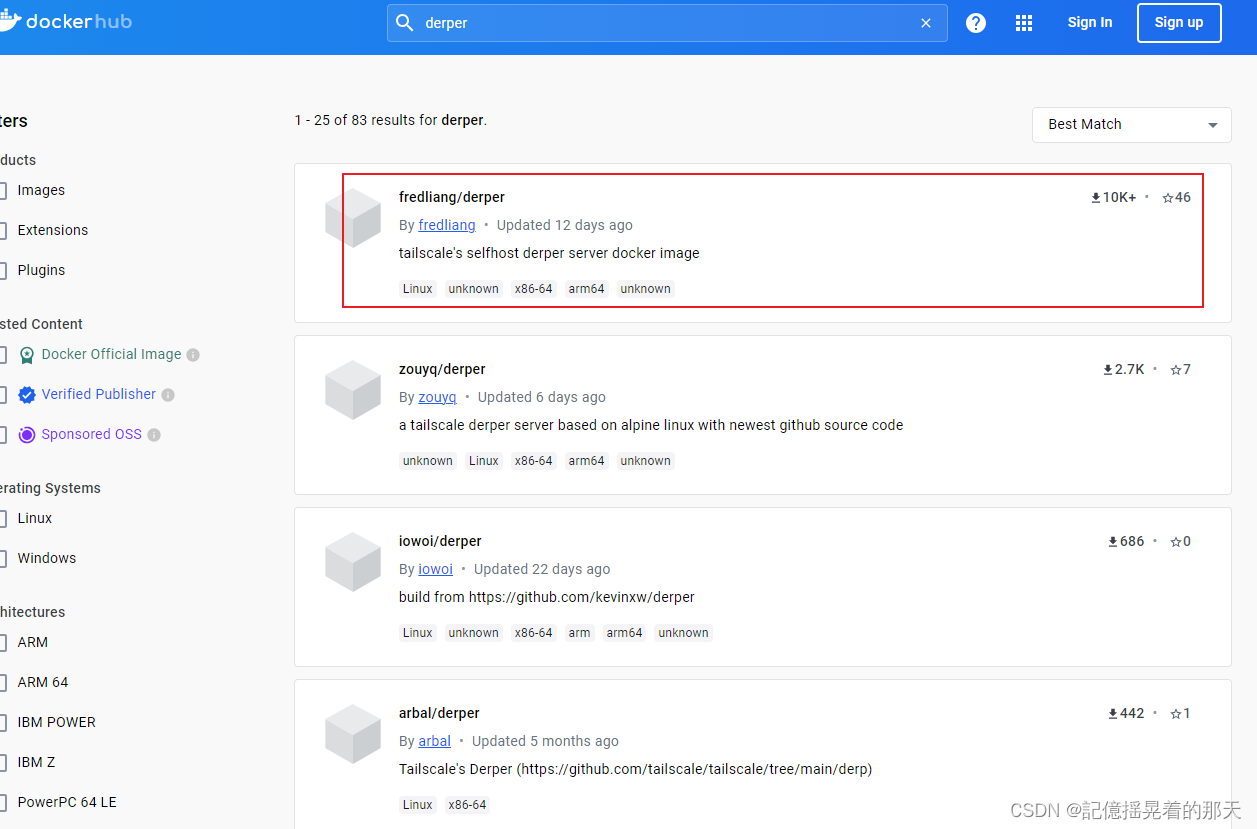Click the download icon next to 10K+
This screenshot has width=1257, height=829.
click(x=1096, y=198)
